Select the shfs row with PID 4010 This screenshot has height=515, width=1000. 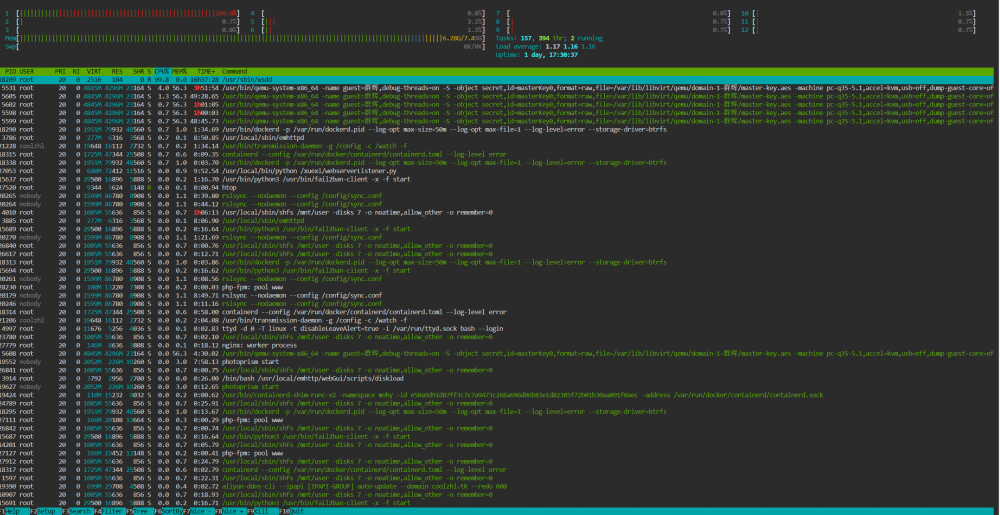[497, 212]
